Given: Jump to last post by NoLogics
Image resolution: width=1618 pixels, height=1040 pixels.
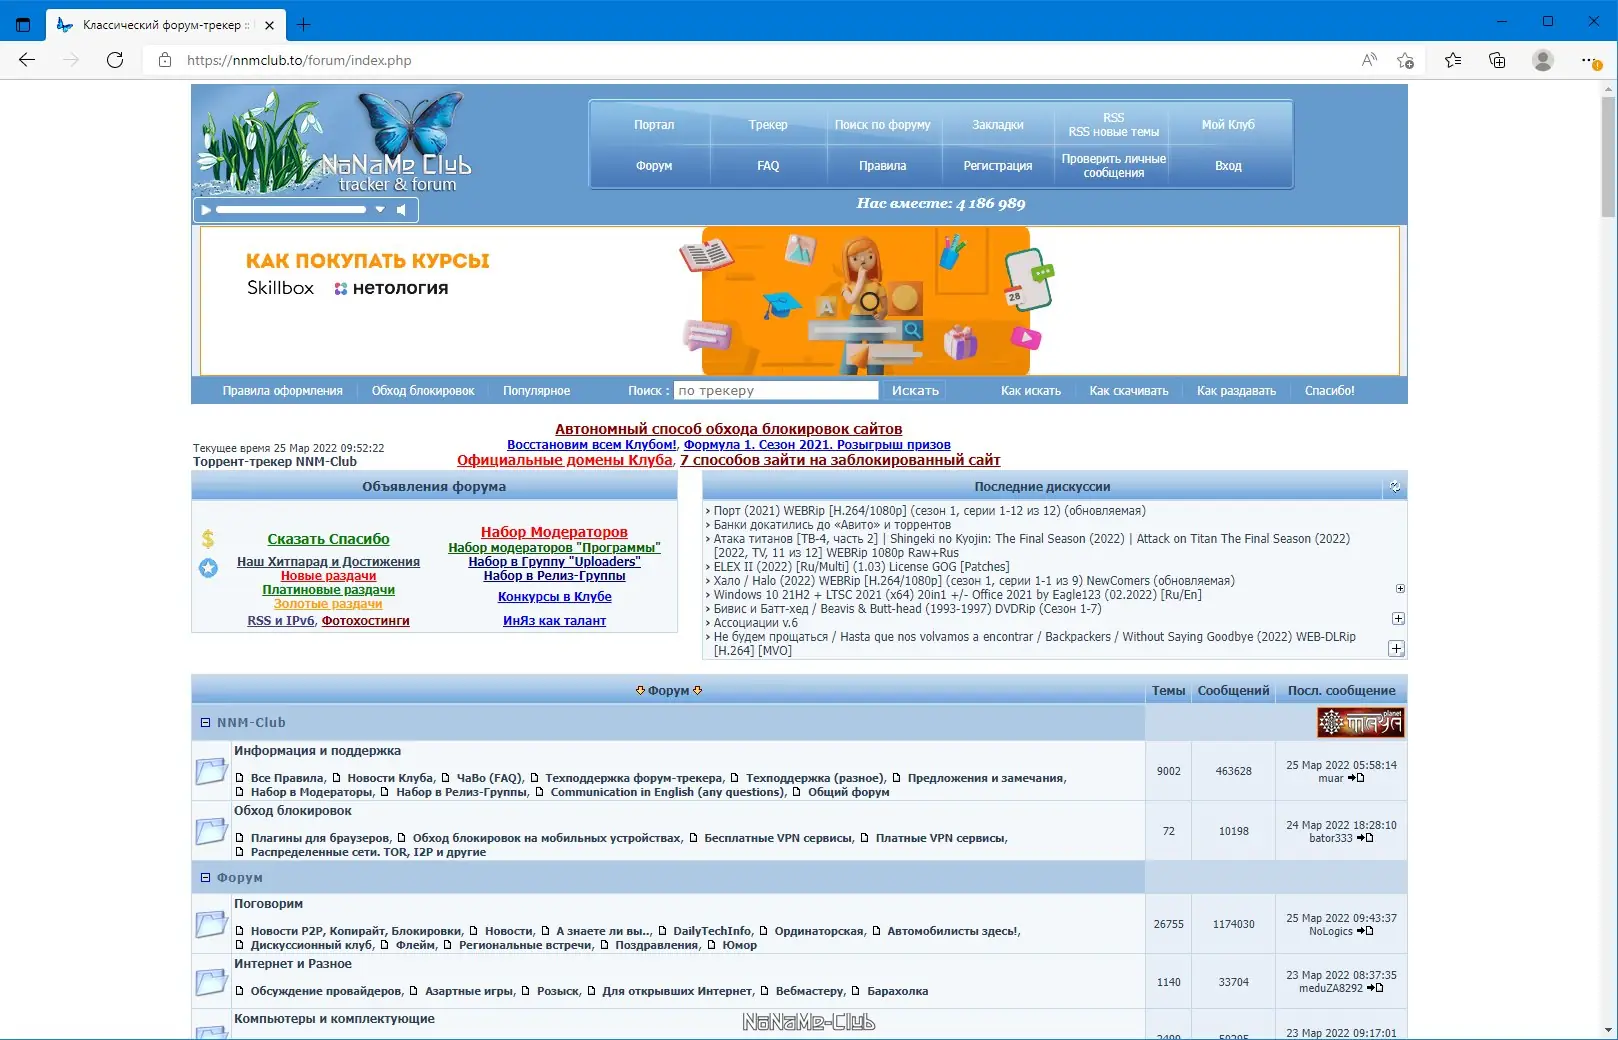Looking at the screenshot, I should click(1365, 931).
